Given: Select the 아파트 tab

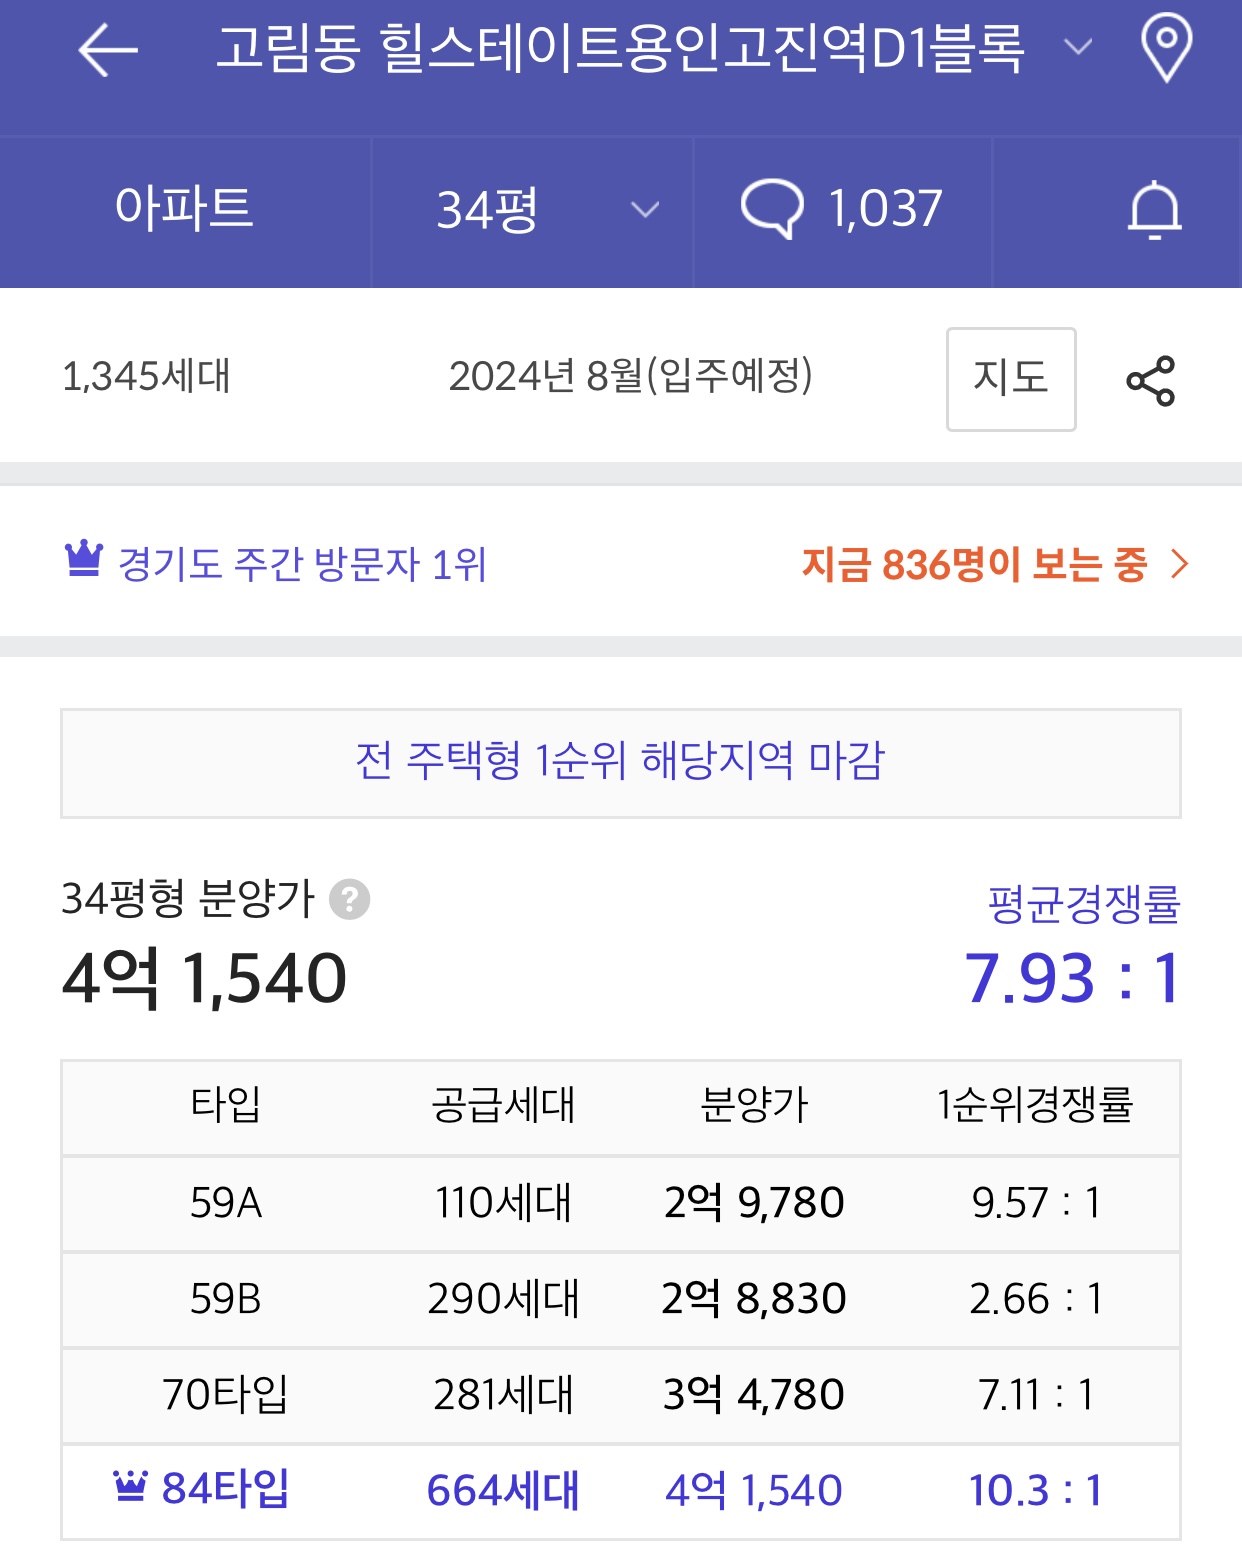Looking at the screenshot, I should coord(184,208).
